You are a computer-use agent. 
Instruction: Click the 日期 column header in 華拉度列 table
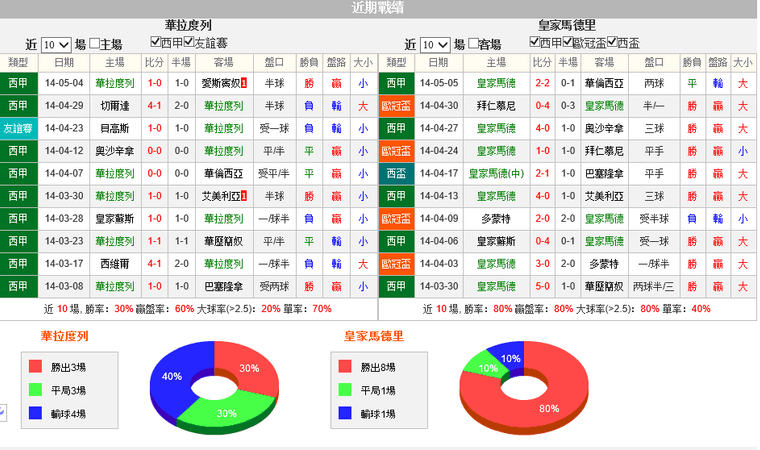(64, 63)
